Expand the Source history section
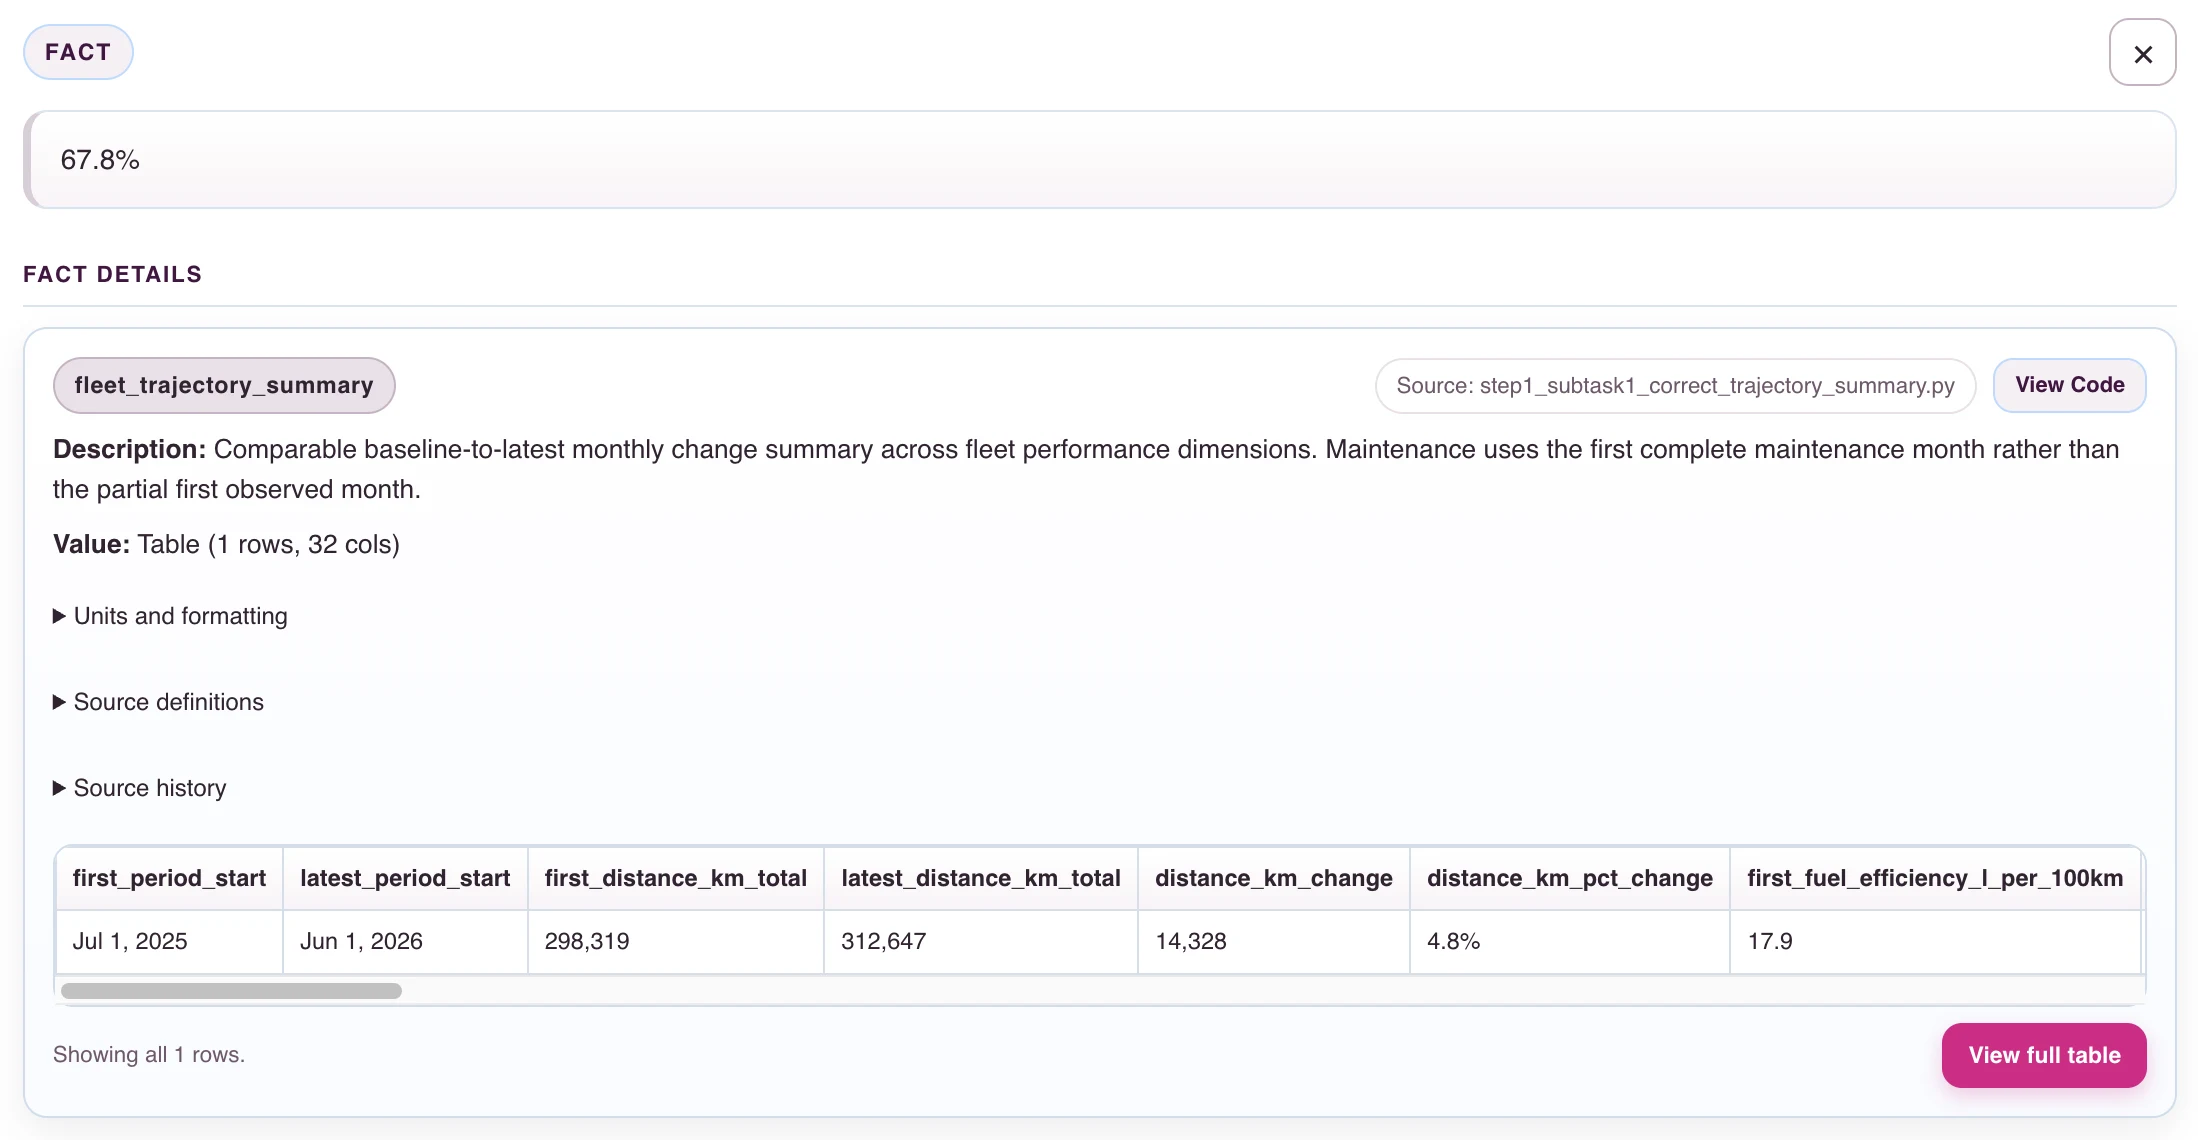The image size is (2198, 1140). tap(140, 788)
